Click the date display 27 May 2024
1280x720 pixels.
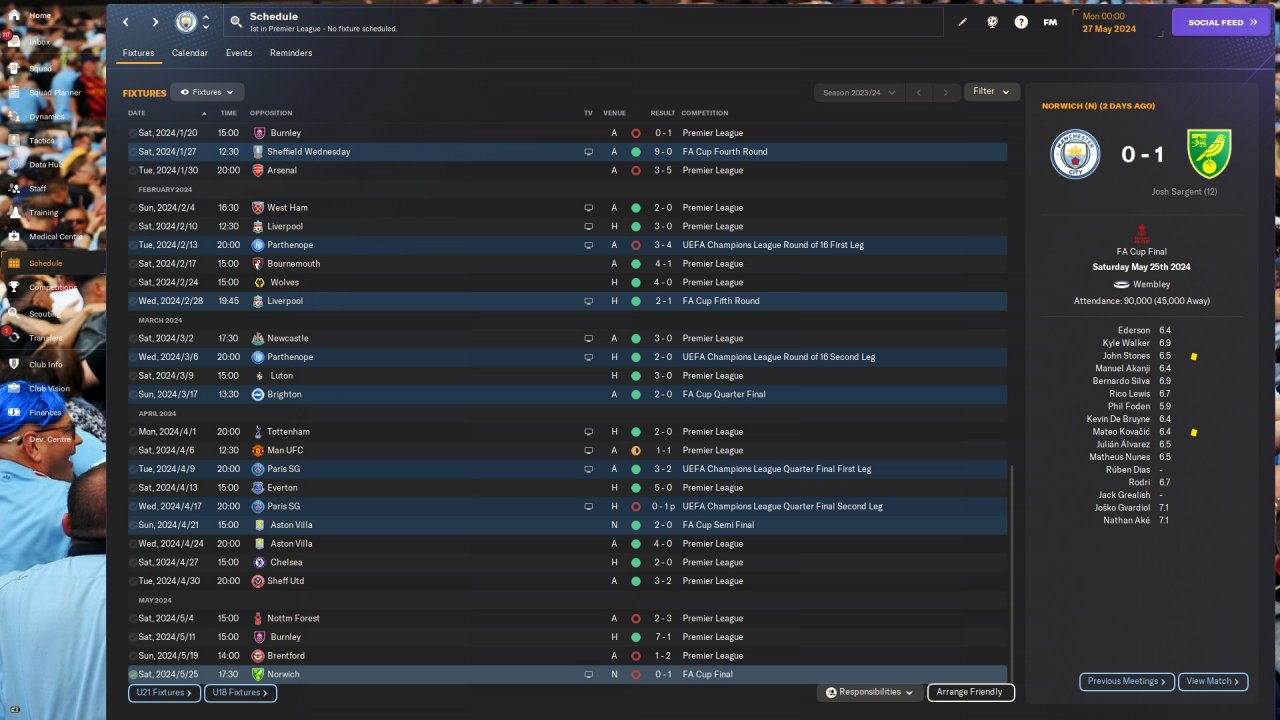click(1108, 28)
